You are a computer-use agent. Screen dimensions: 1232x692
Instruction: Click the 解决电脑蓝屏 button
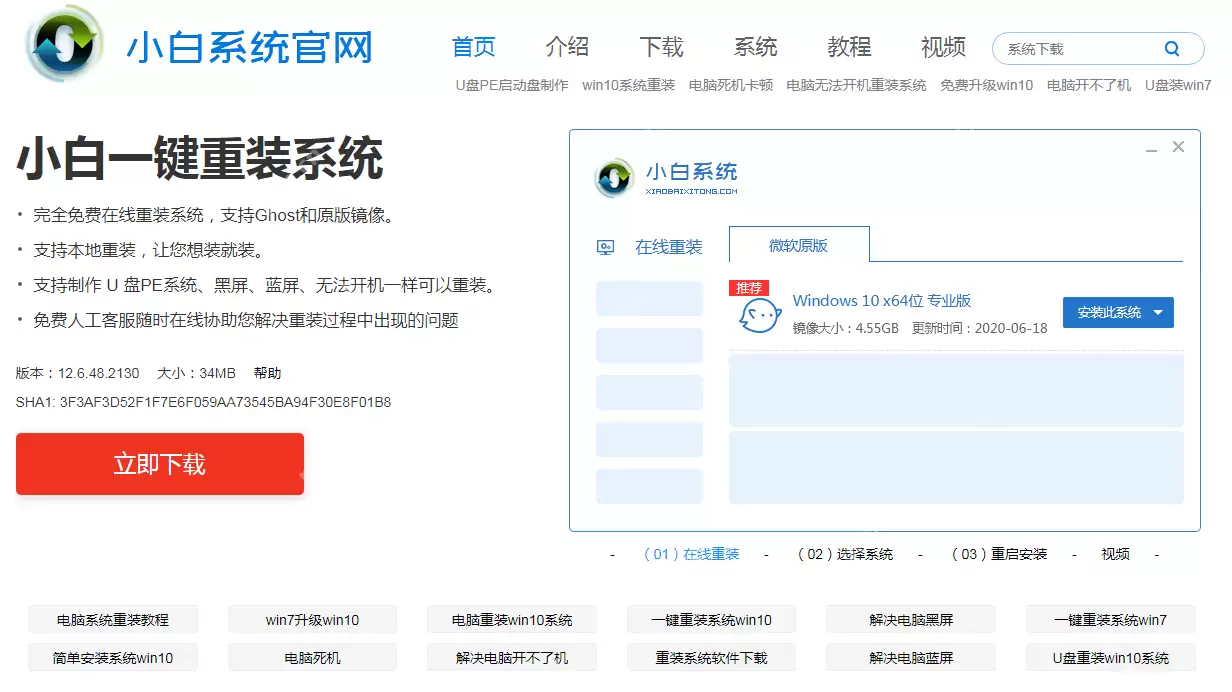coord(910,657)
